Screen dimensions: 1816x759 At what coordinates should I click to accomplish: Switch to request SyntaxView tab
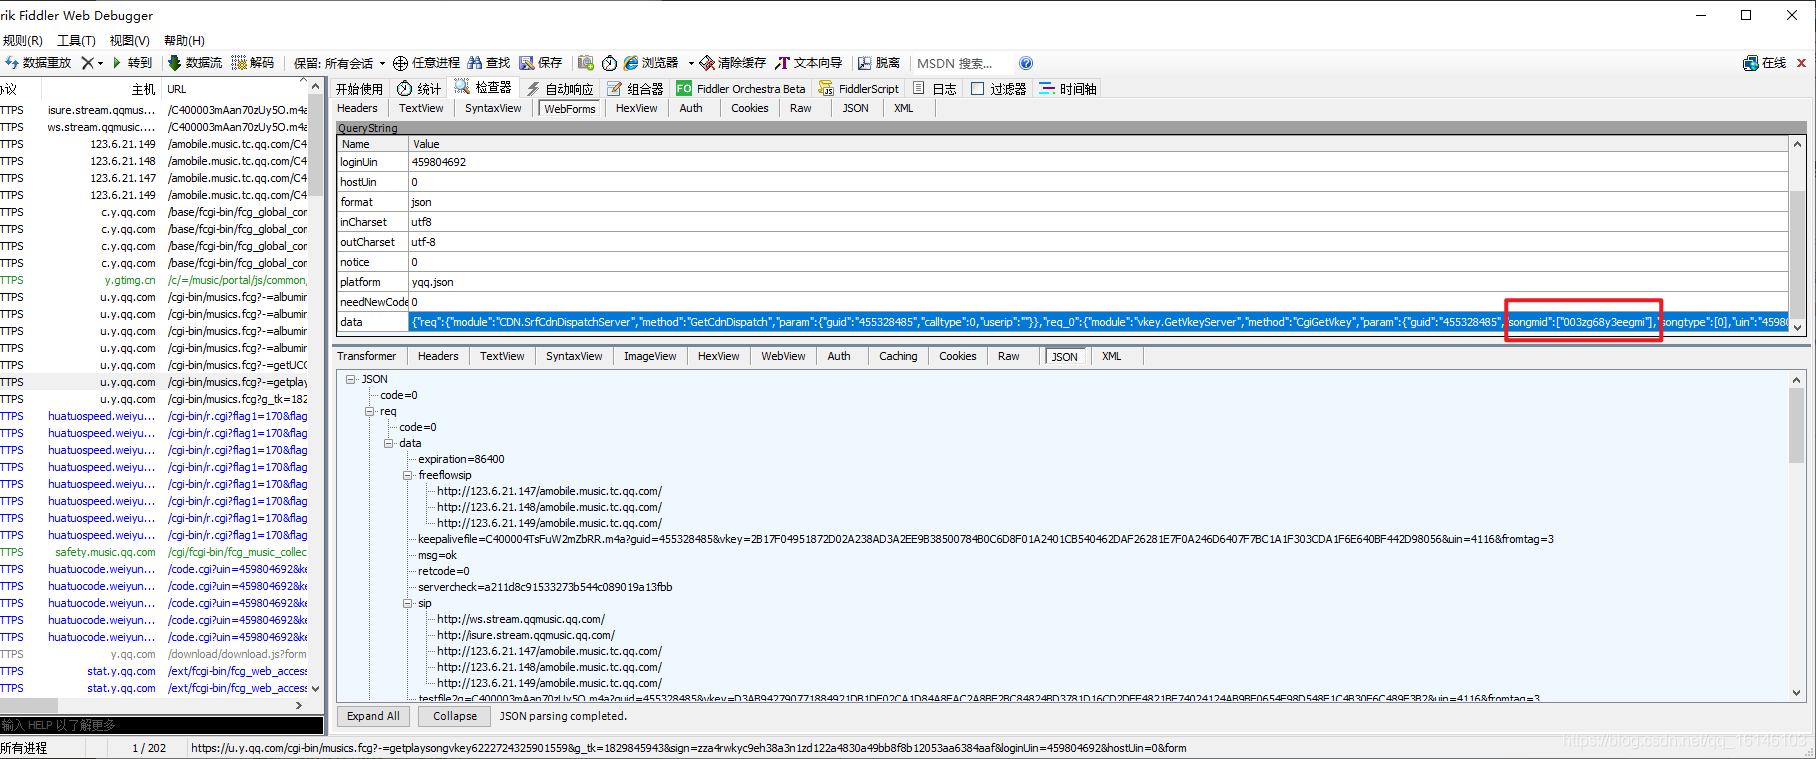(493, 108)
